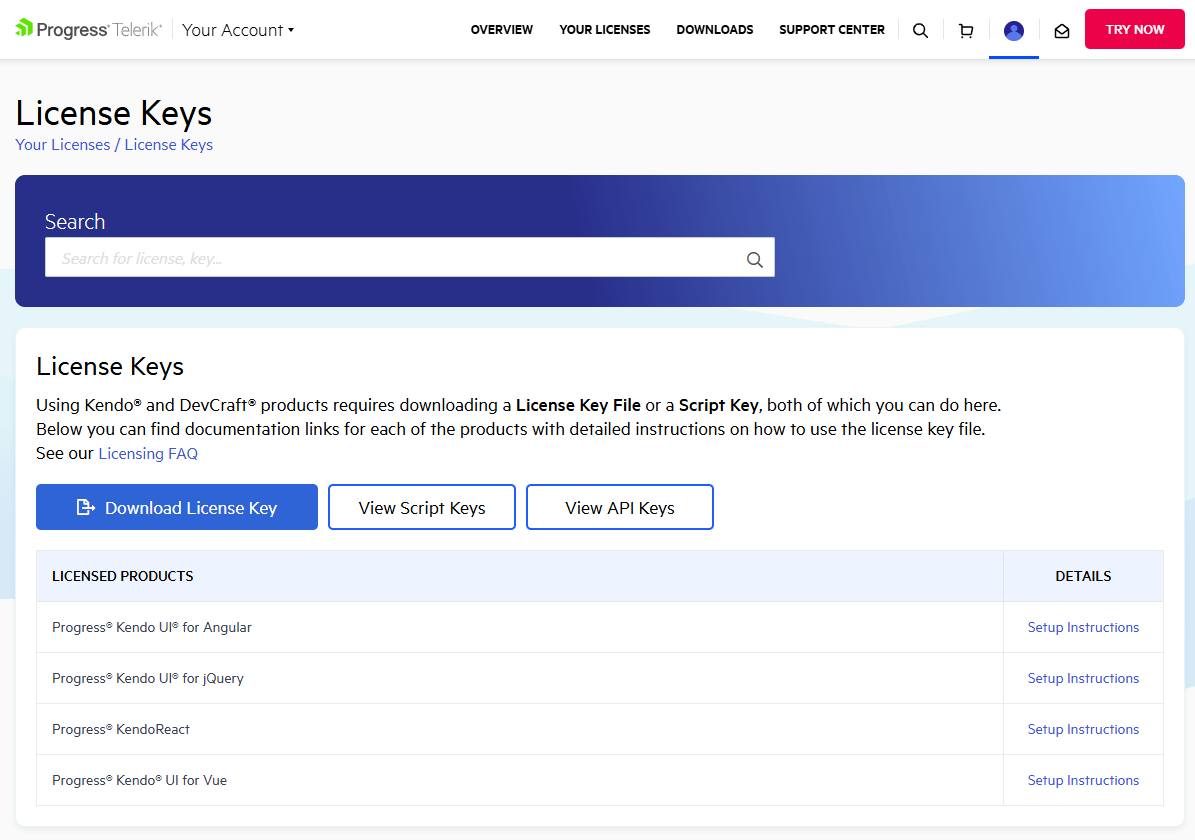Click the Progress Telerik logo
This screenshot has width=1195, height=840.
(88, 30)
